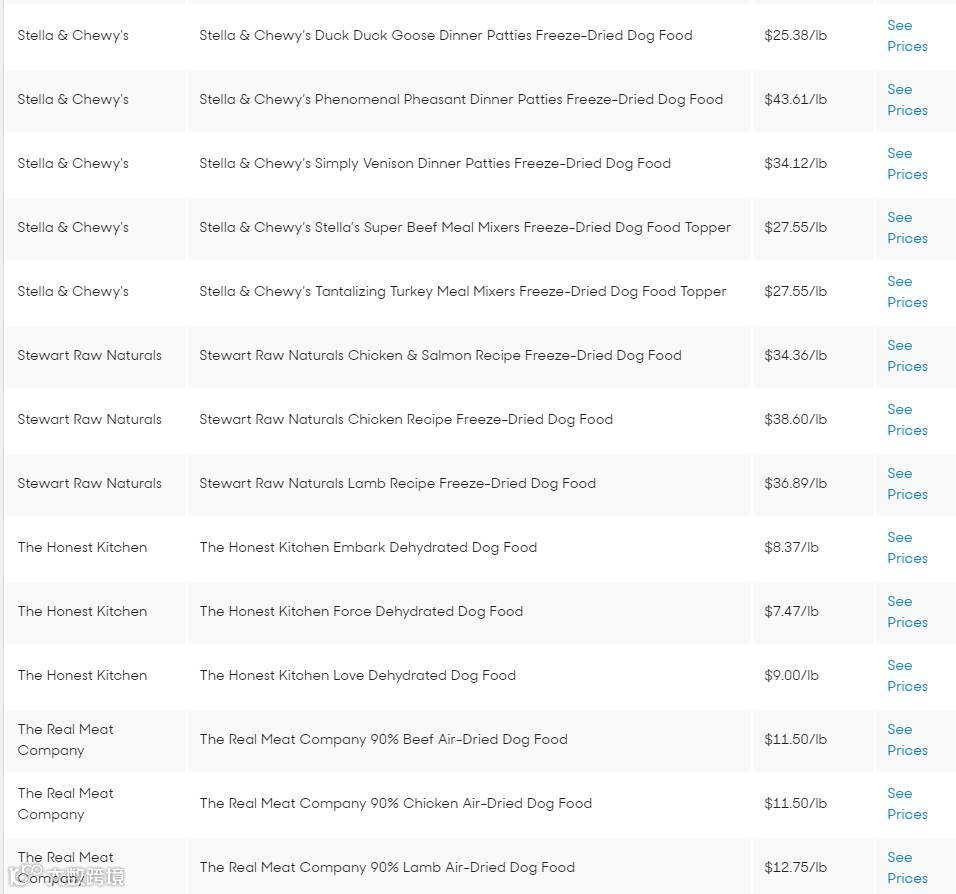Click Stella & Chewy's brand in Venison row

pyautogui.click(x=73, y=163)
